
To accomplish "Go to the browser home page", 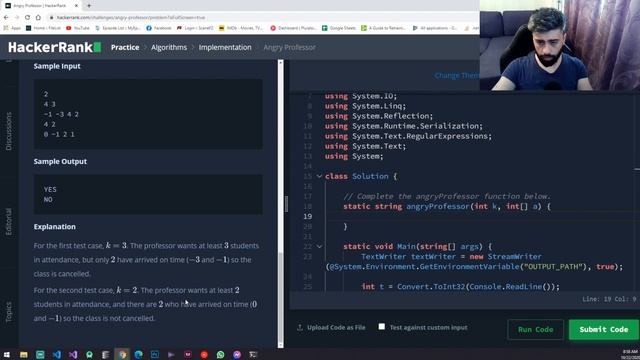I will point(38,18).
